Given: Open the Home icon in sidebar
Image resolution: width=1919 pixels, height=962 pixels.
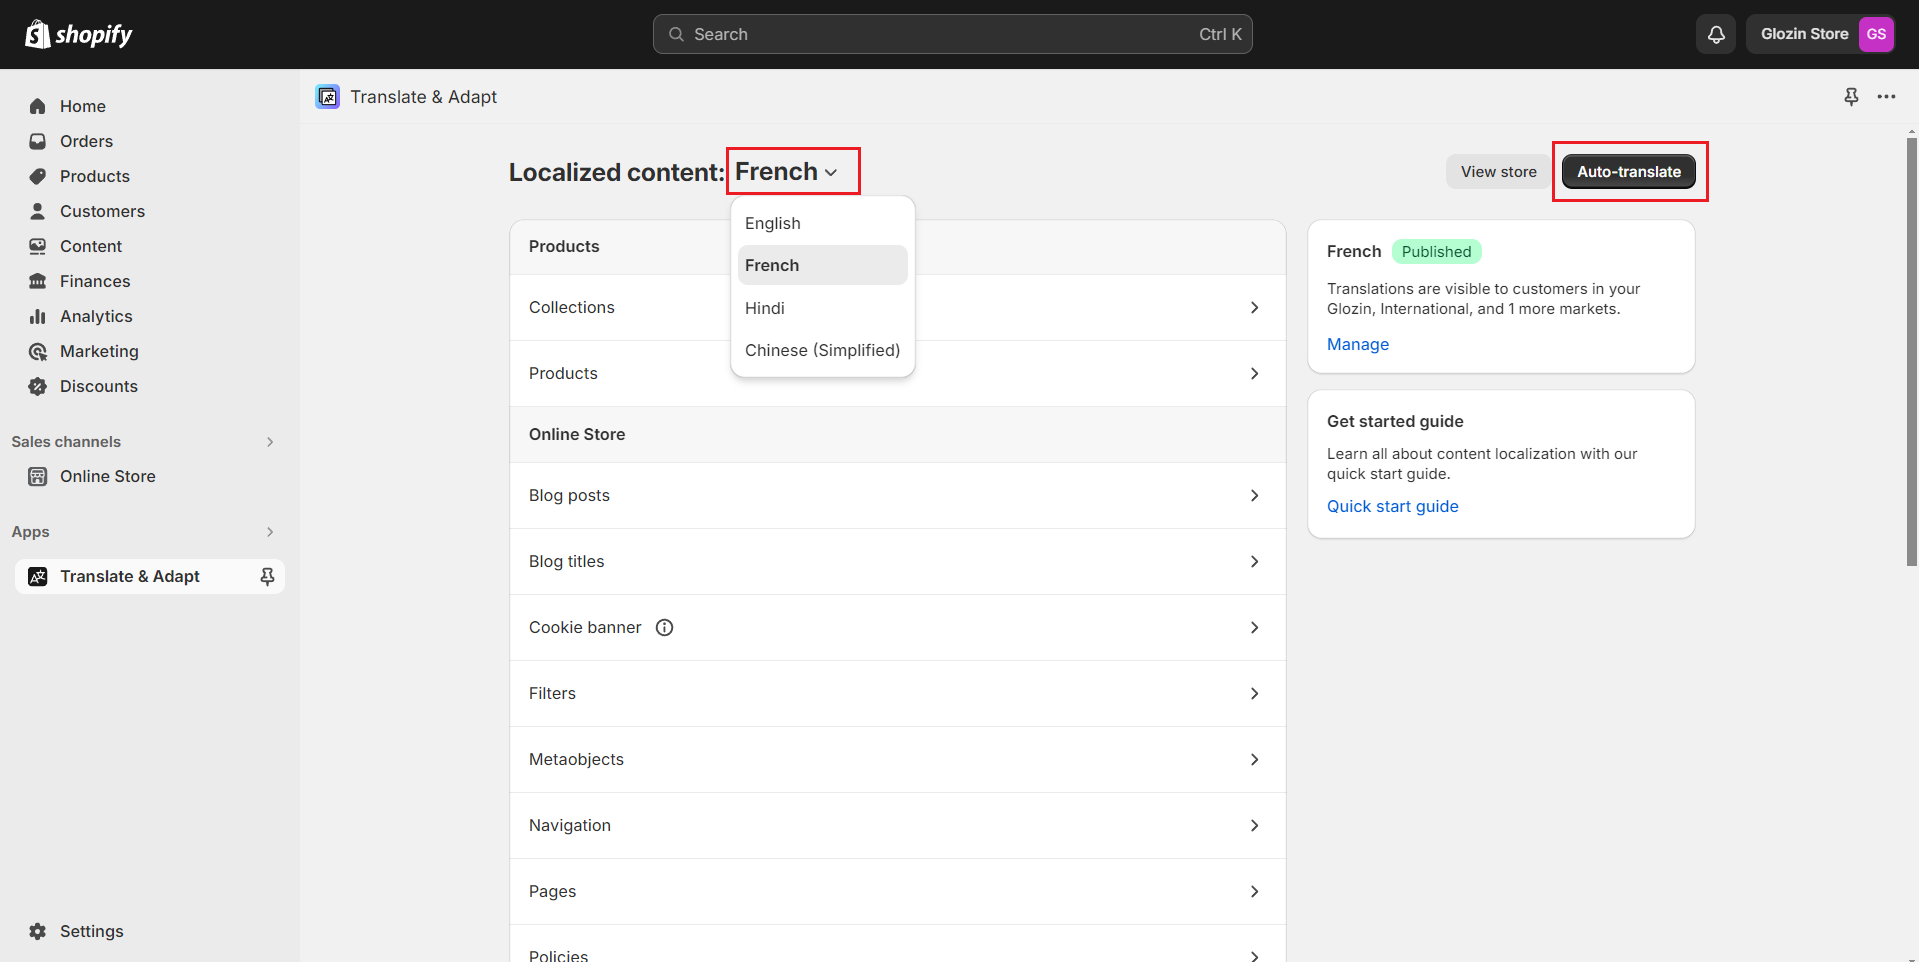Looking at the screenshot, I should tap(38, 106).
